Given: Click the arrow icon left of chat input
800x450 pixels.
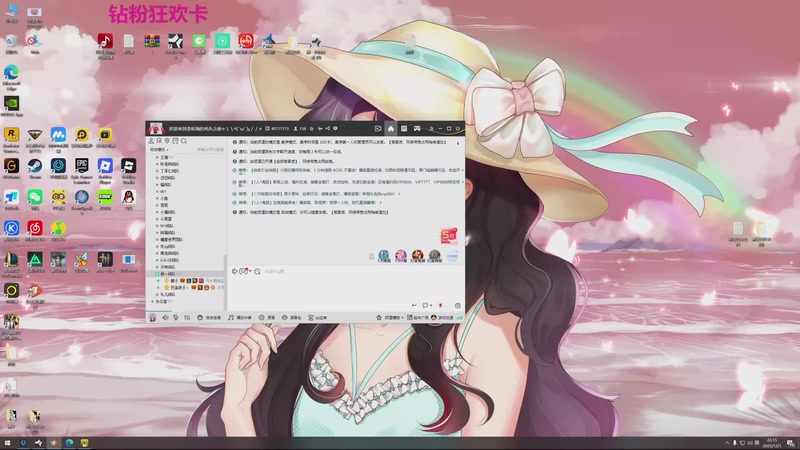Looking at the screenshot, I should 235,271.
